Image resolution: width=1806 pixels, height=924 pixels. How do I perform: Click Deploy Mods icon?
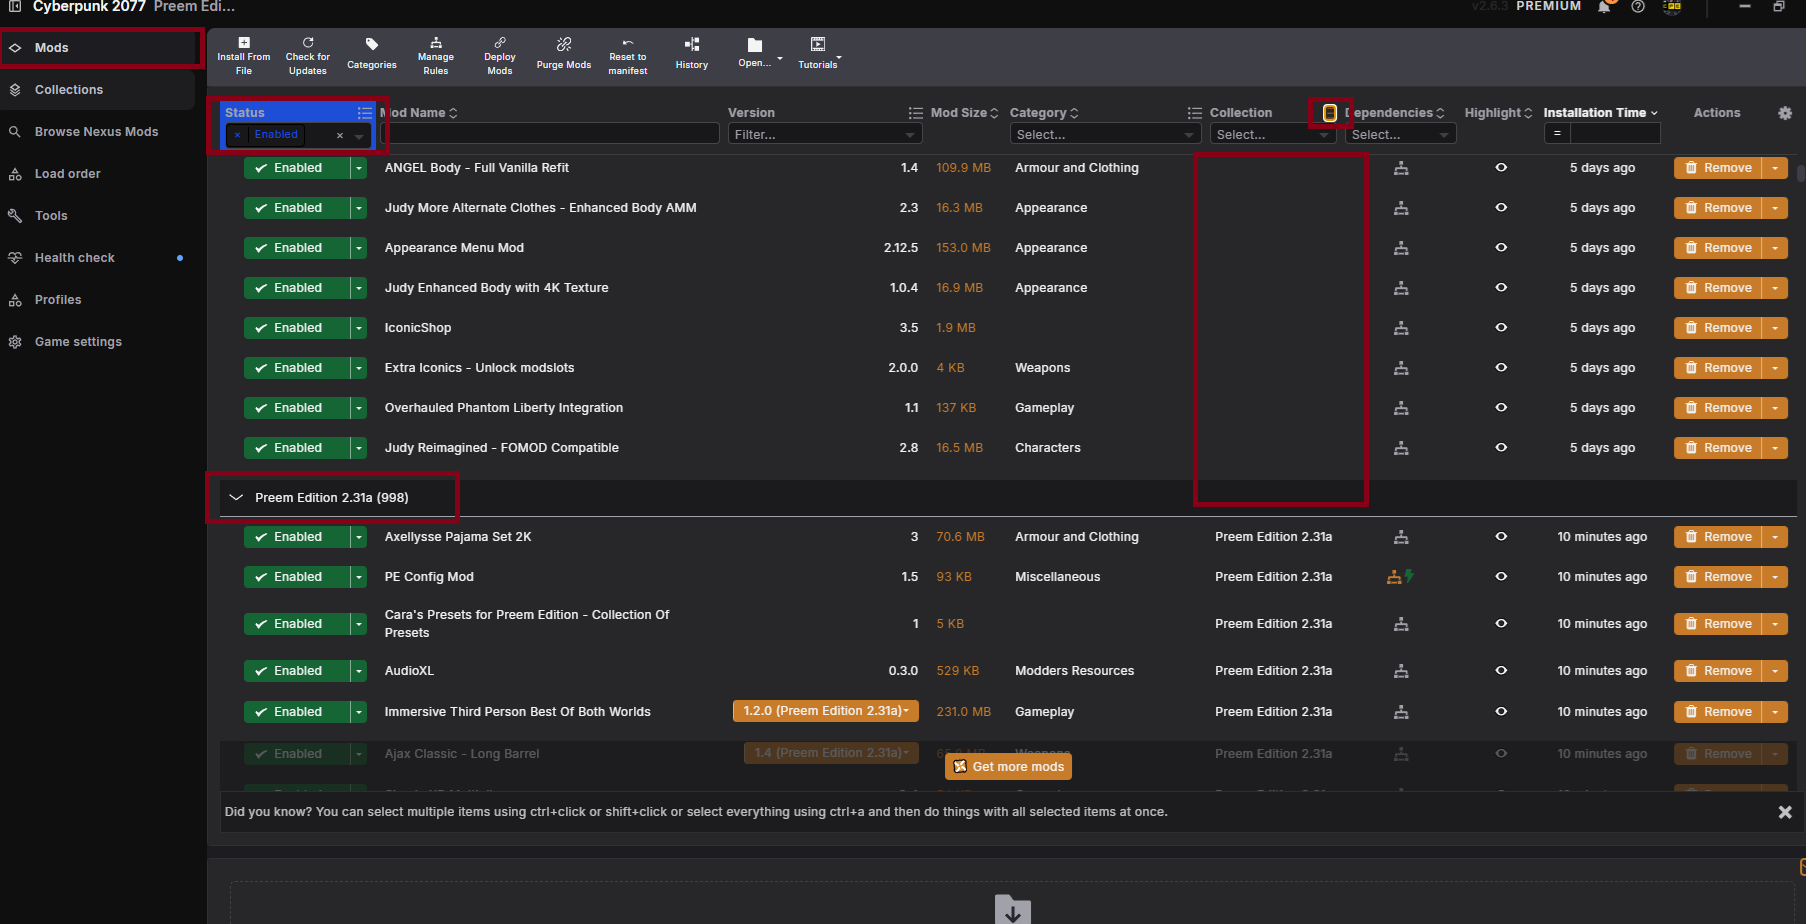500,56
